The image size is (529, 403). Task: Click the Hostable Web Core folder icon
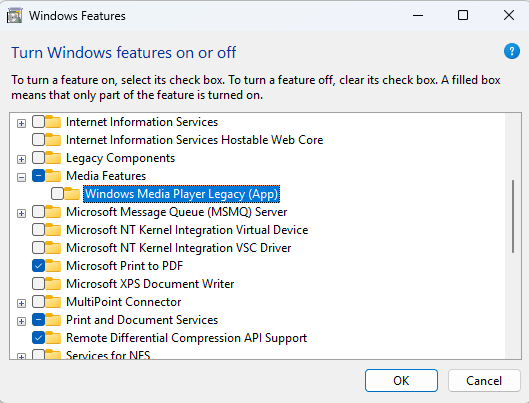(x=53, y=140)
